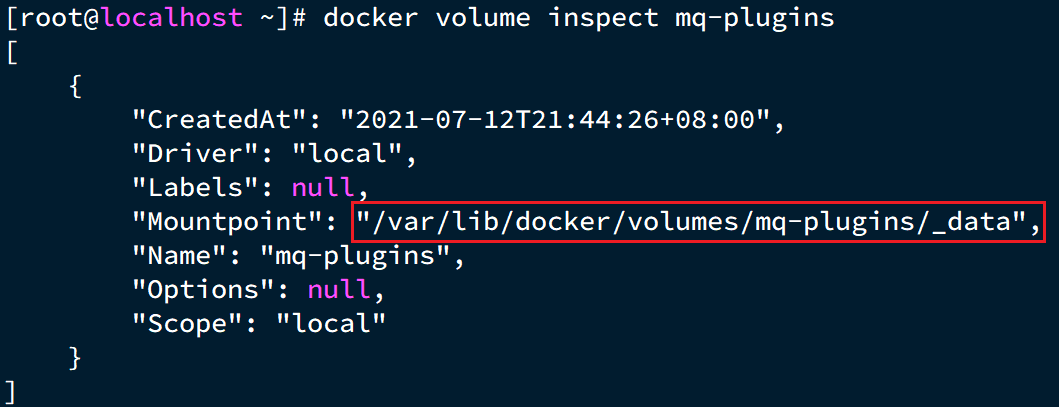This screenshot has width=1059, height=407.
Task: Click the closing curly brace
Action: (75, 357)
